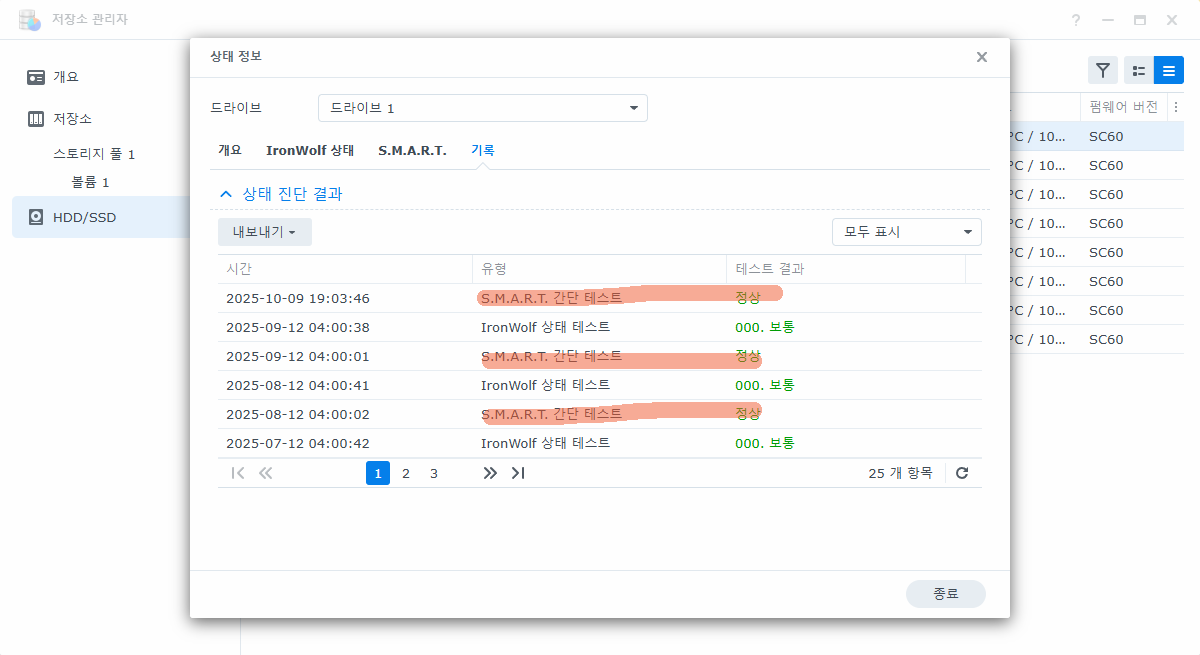Image resolution: width=1200 pixels, height=655 pixels.
Task: Collapse the 상태 진단 결과 section
Action: tap(227, 194)
